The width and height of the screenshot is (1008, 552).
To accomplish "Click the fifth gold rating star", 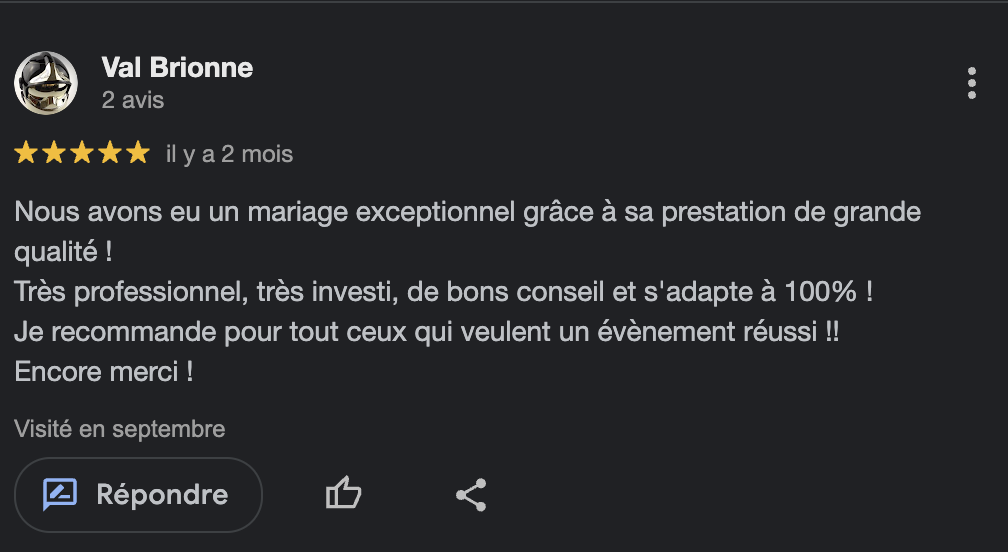I will (138, 153).
